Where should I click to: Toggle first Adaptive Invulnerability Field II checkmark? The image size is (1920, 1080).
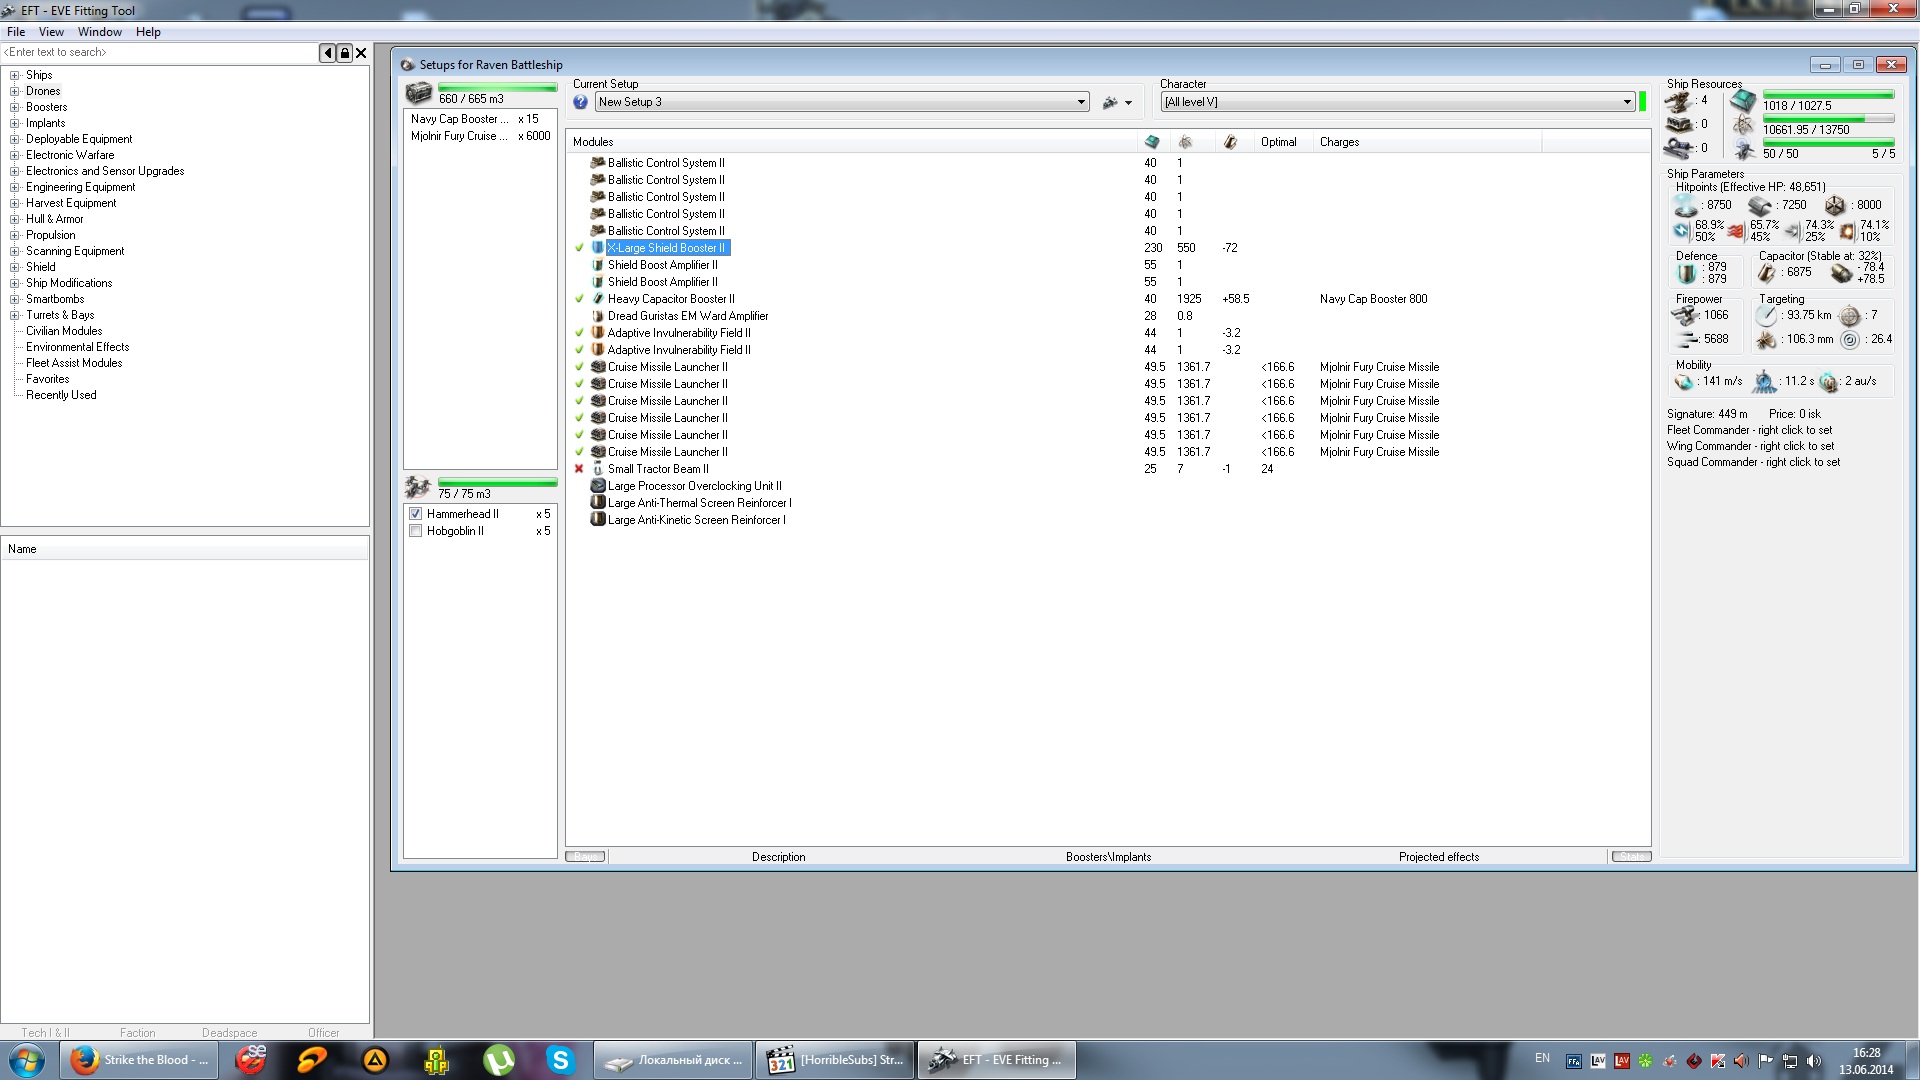(579, 333)
